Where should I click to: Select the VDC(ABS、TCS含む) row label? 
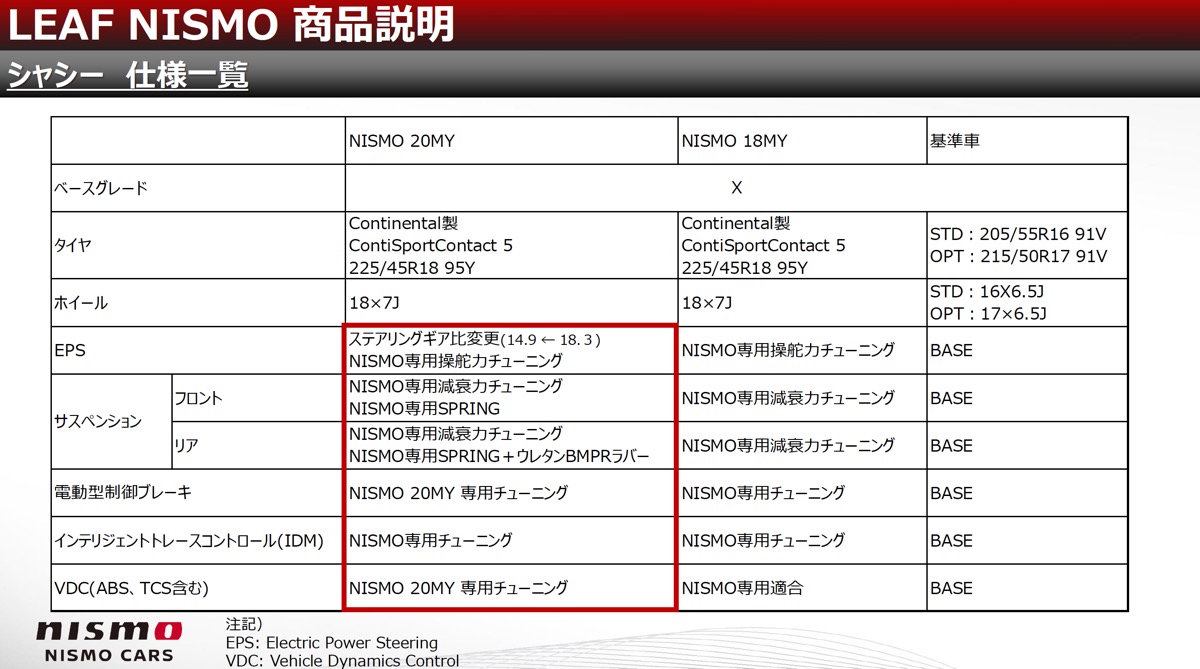131,588
